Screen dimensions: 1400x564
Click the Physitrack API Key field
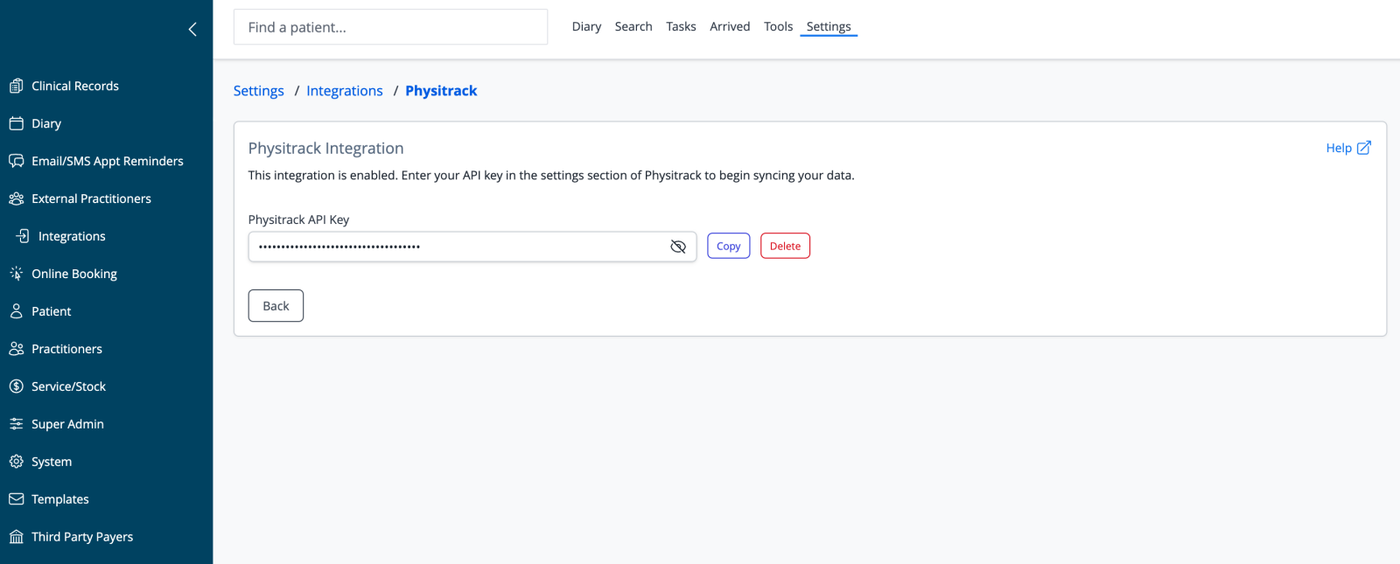tap(472, 246)
